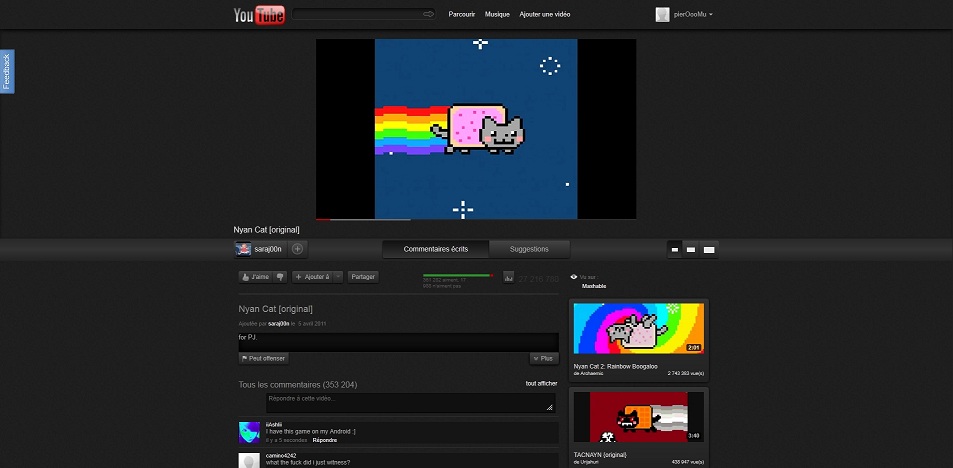Open the Parcourir menu item
Image resolution: width=953 pixels, height=468 pixels.
click(x=462, y=14)
